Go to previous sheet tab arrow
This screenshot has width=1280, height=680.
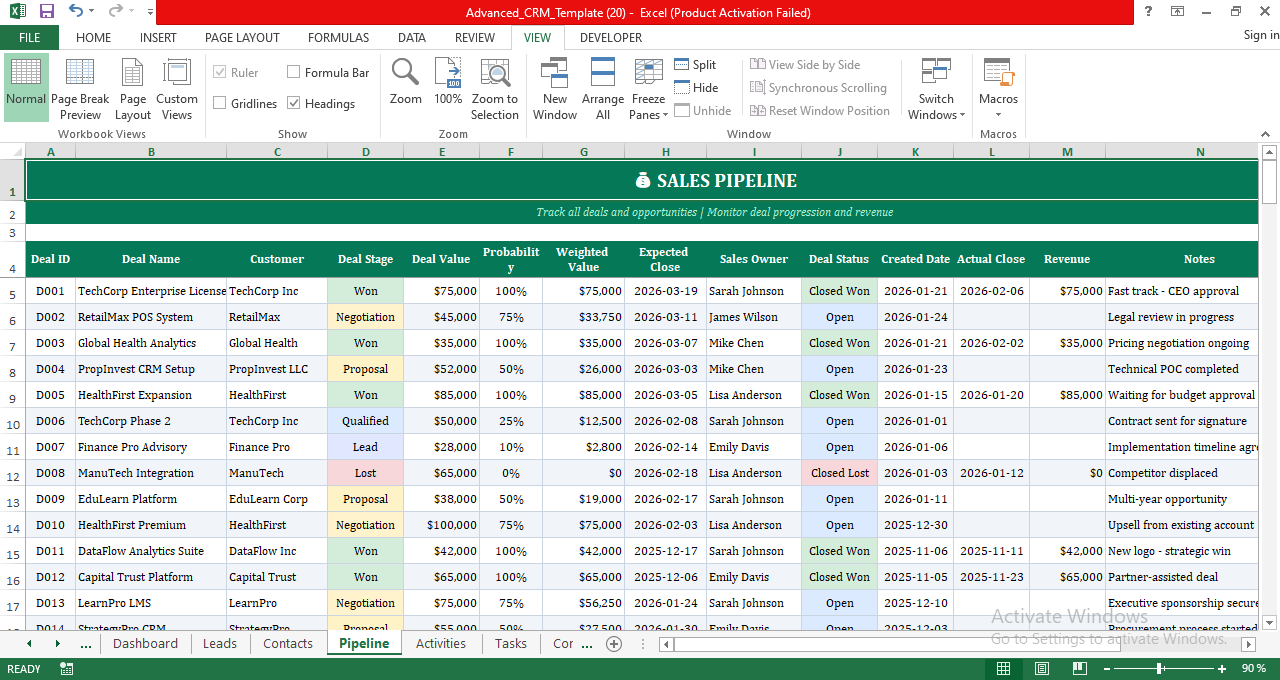[29, 644]
